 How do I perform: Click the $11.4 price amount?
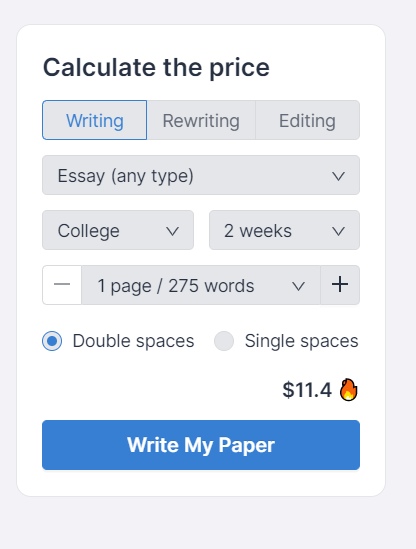point(307,390)
